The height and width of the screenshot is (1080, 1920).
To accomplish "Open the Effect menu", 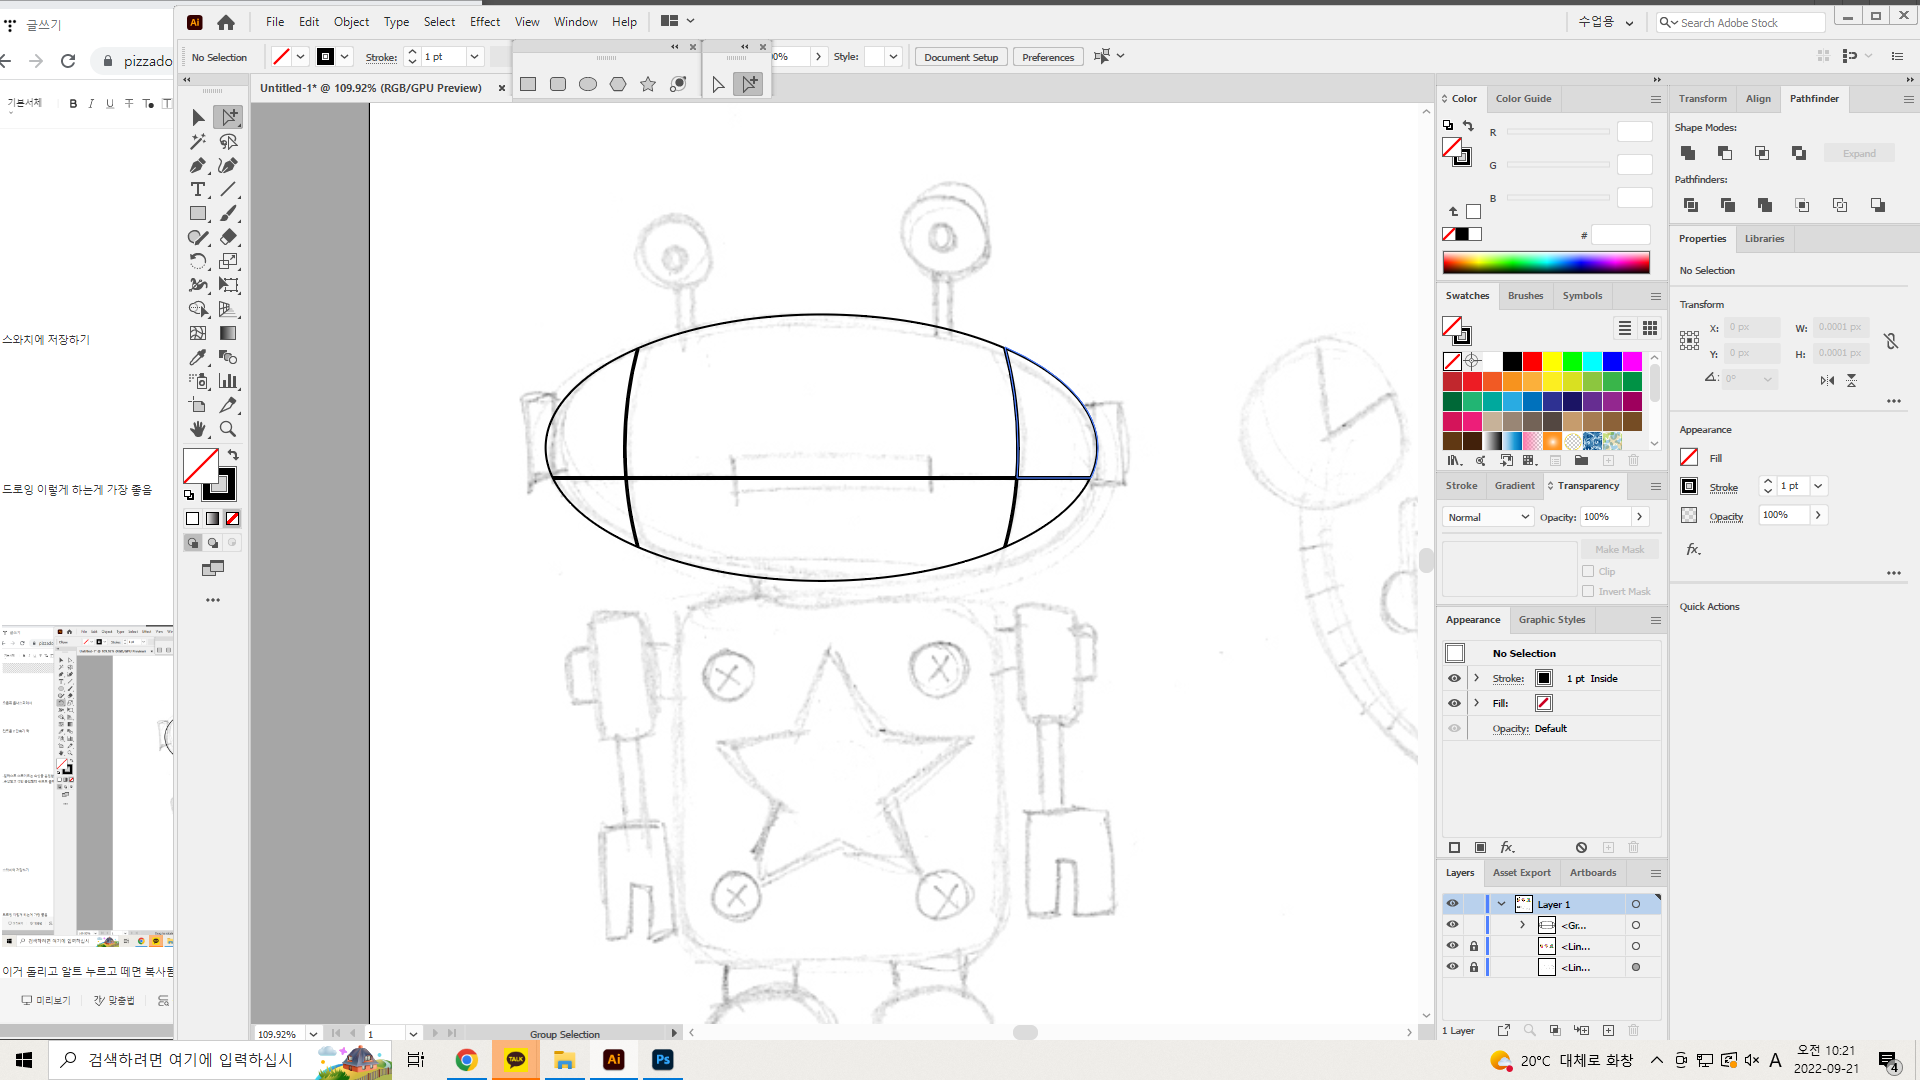I will [x=484, y=22].
